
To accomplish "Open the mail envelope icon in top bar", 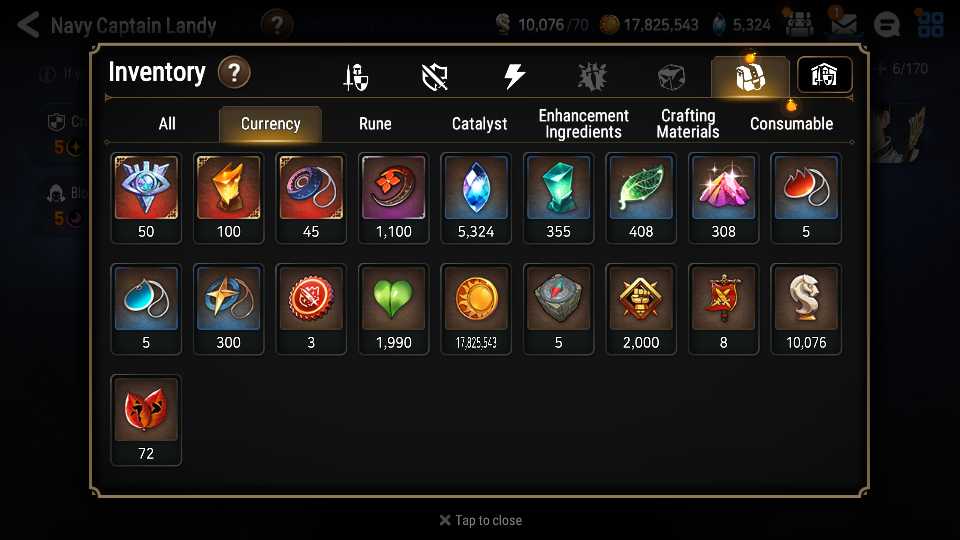I will tap(843, 25).
